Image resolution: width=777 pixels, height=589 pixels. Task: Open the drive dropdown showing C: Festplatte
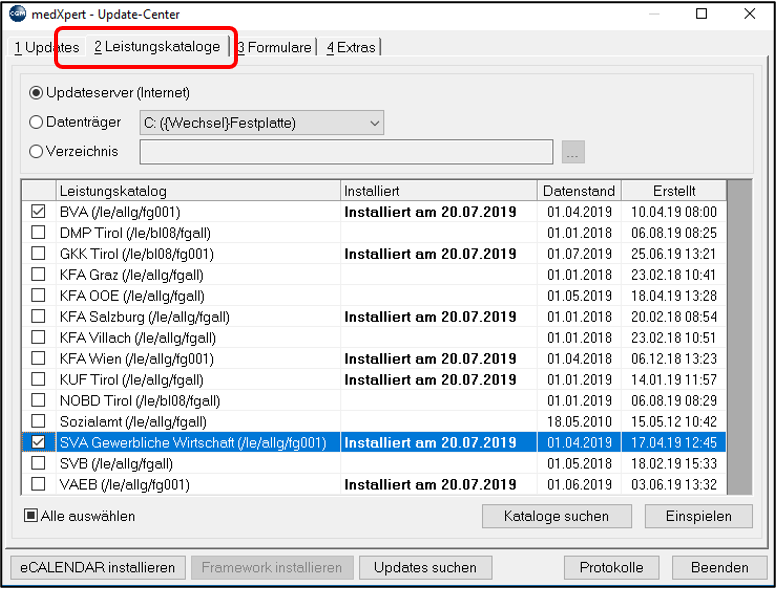pyautogui.click(x=262, y=123)
